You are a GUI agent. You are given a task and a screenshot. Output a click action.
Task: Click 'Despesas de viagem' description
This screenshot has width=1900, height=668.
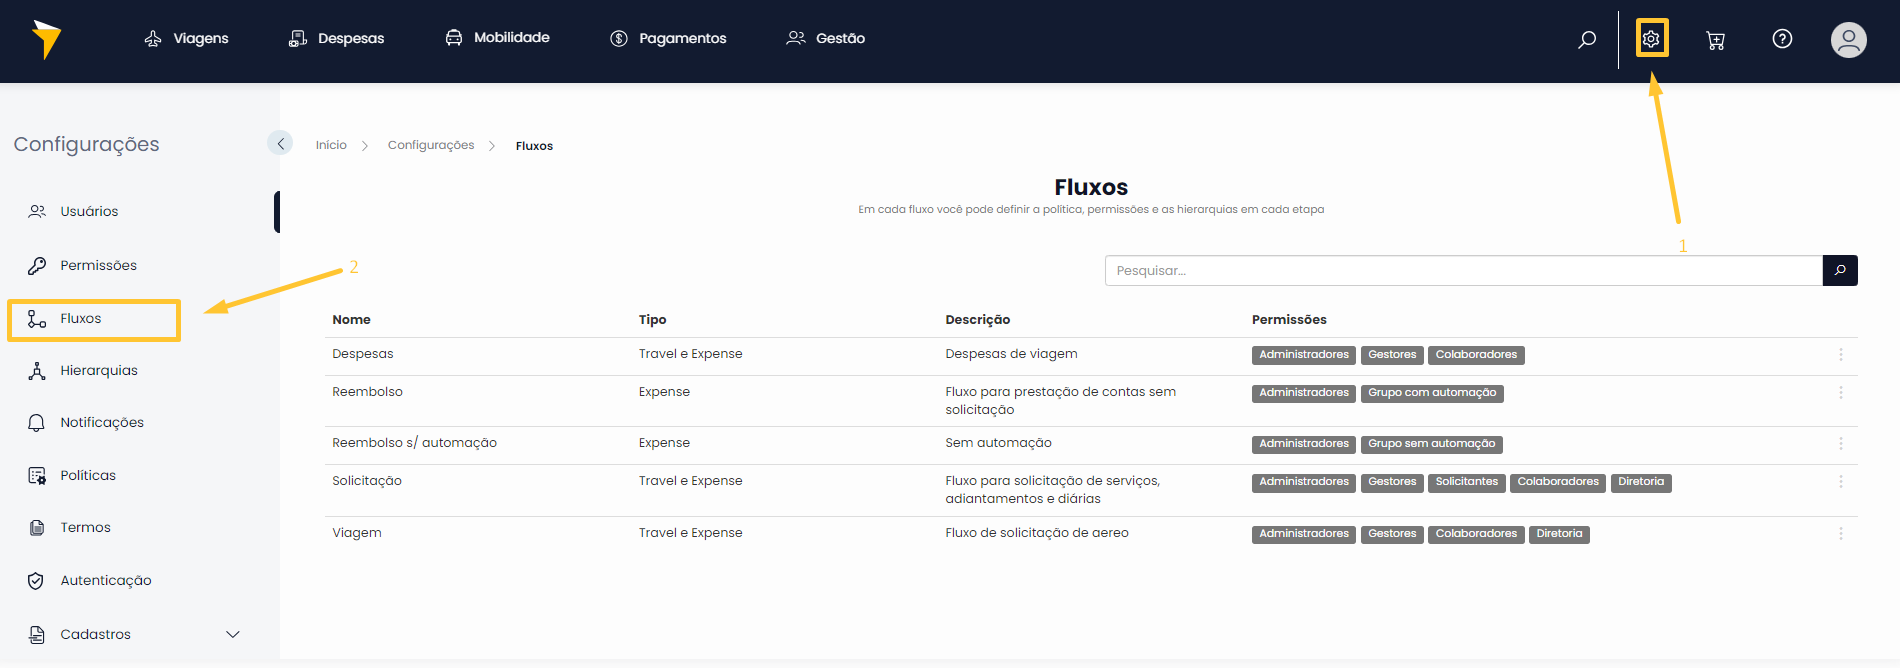[x=1011, y=354]
